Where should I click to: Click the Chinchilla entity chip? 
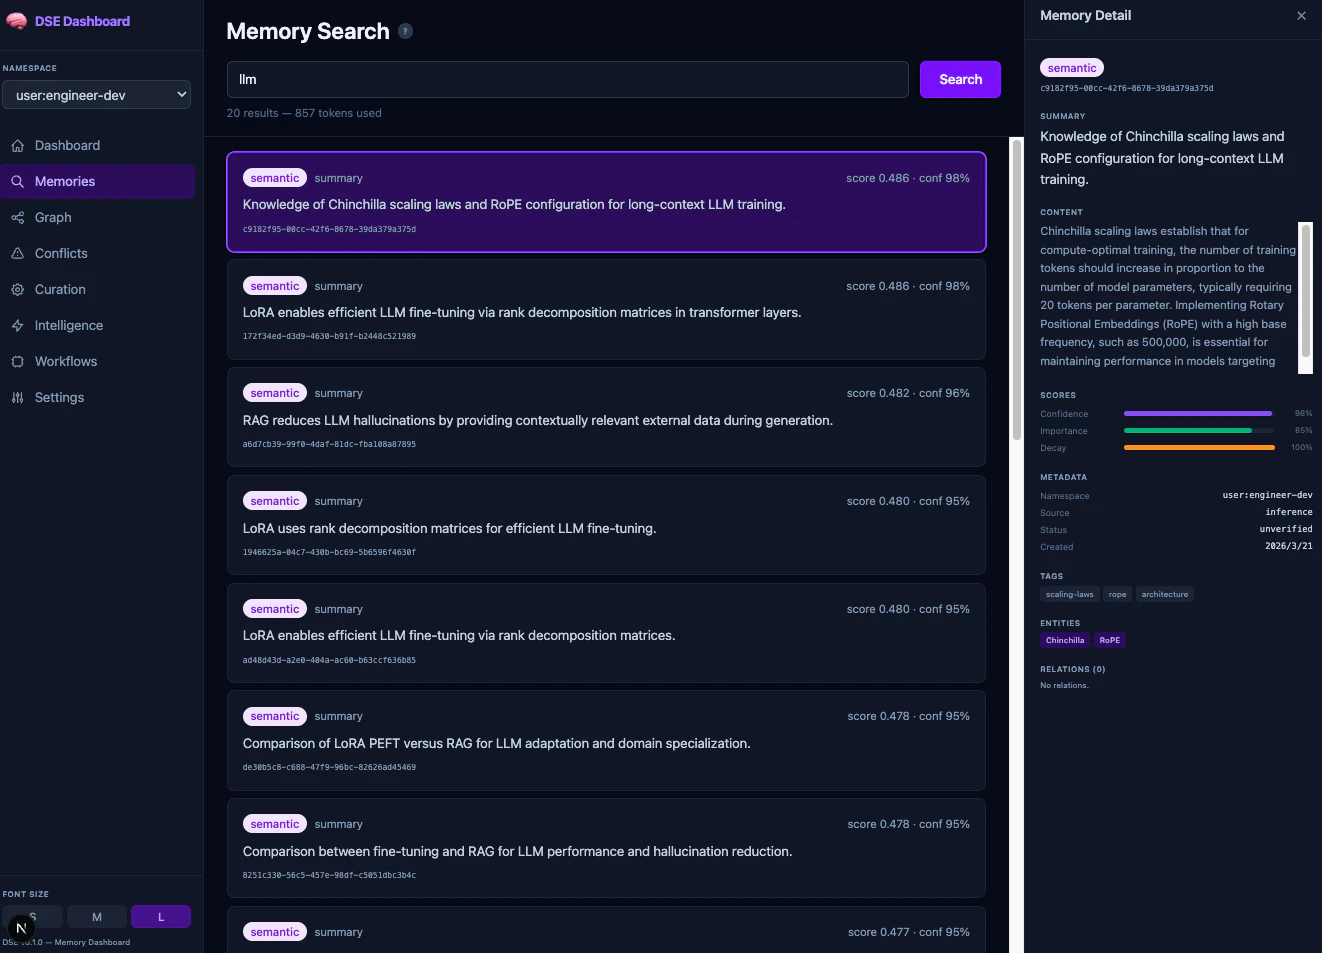pyautogui.click(x=1065, y=641)
